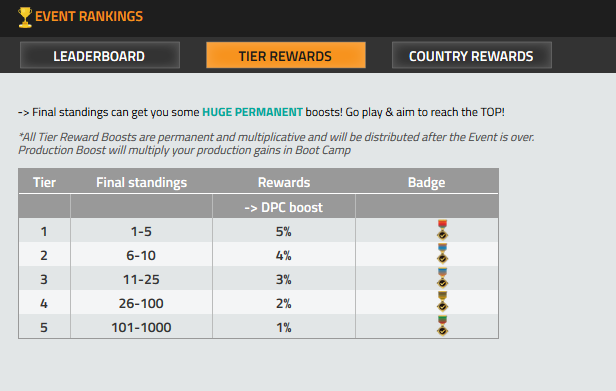The width and height of the screenshot is (616, 391).
Task: Click the Badge column header
Action: pyautogui.click(x=426, y=182)
